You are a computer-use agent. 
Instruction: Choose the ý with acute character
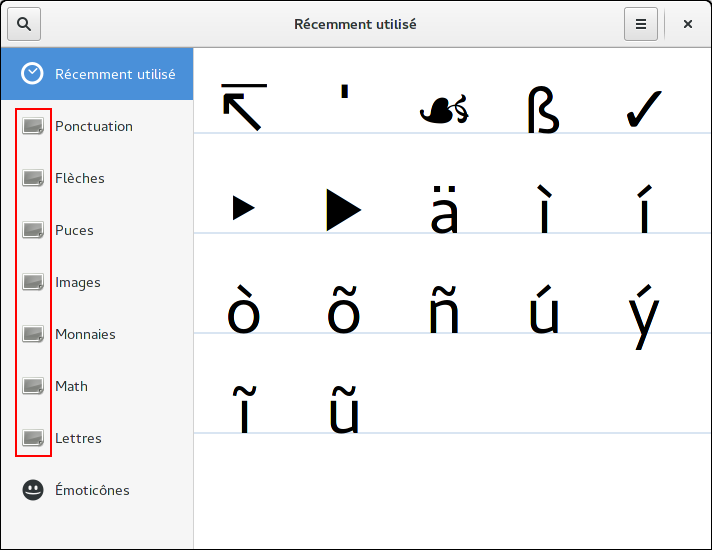(643, 310)
